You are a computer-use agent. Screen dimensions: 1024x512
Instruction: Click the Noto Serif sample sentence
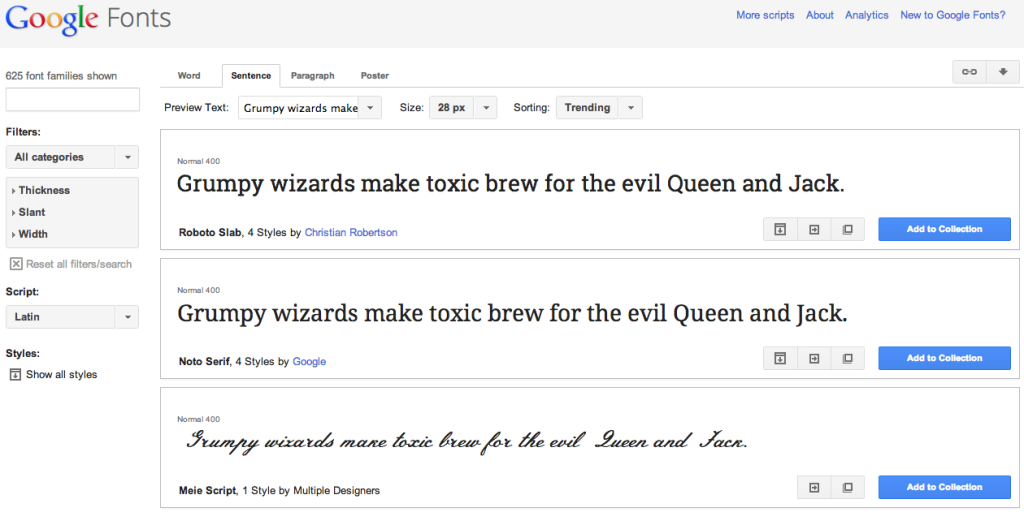click(512, 315)
